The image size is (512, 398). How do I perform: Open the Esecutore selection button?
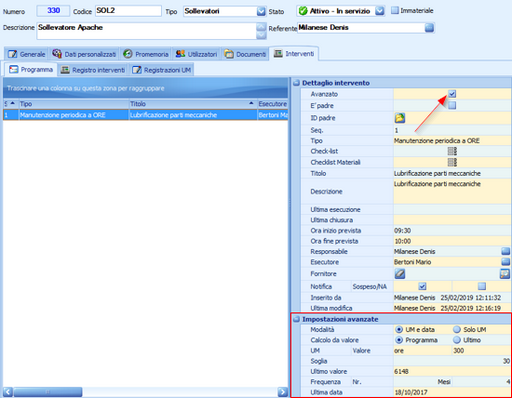(506, 262)
